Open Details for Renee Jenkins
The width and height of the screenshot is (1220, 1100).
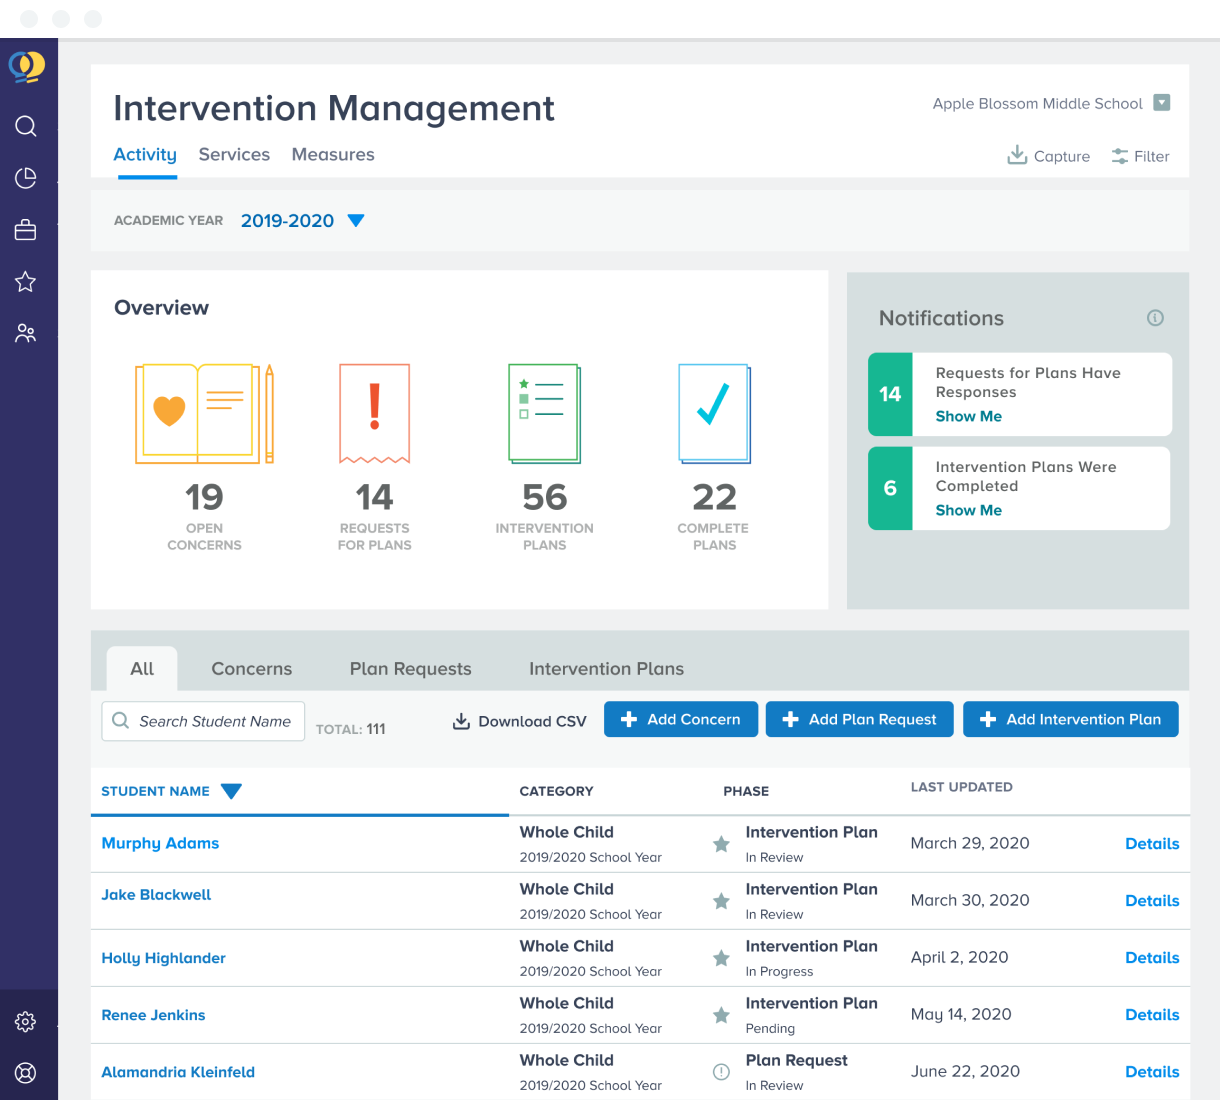point(1152,1015)
